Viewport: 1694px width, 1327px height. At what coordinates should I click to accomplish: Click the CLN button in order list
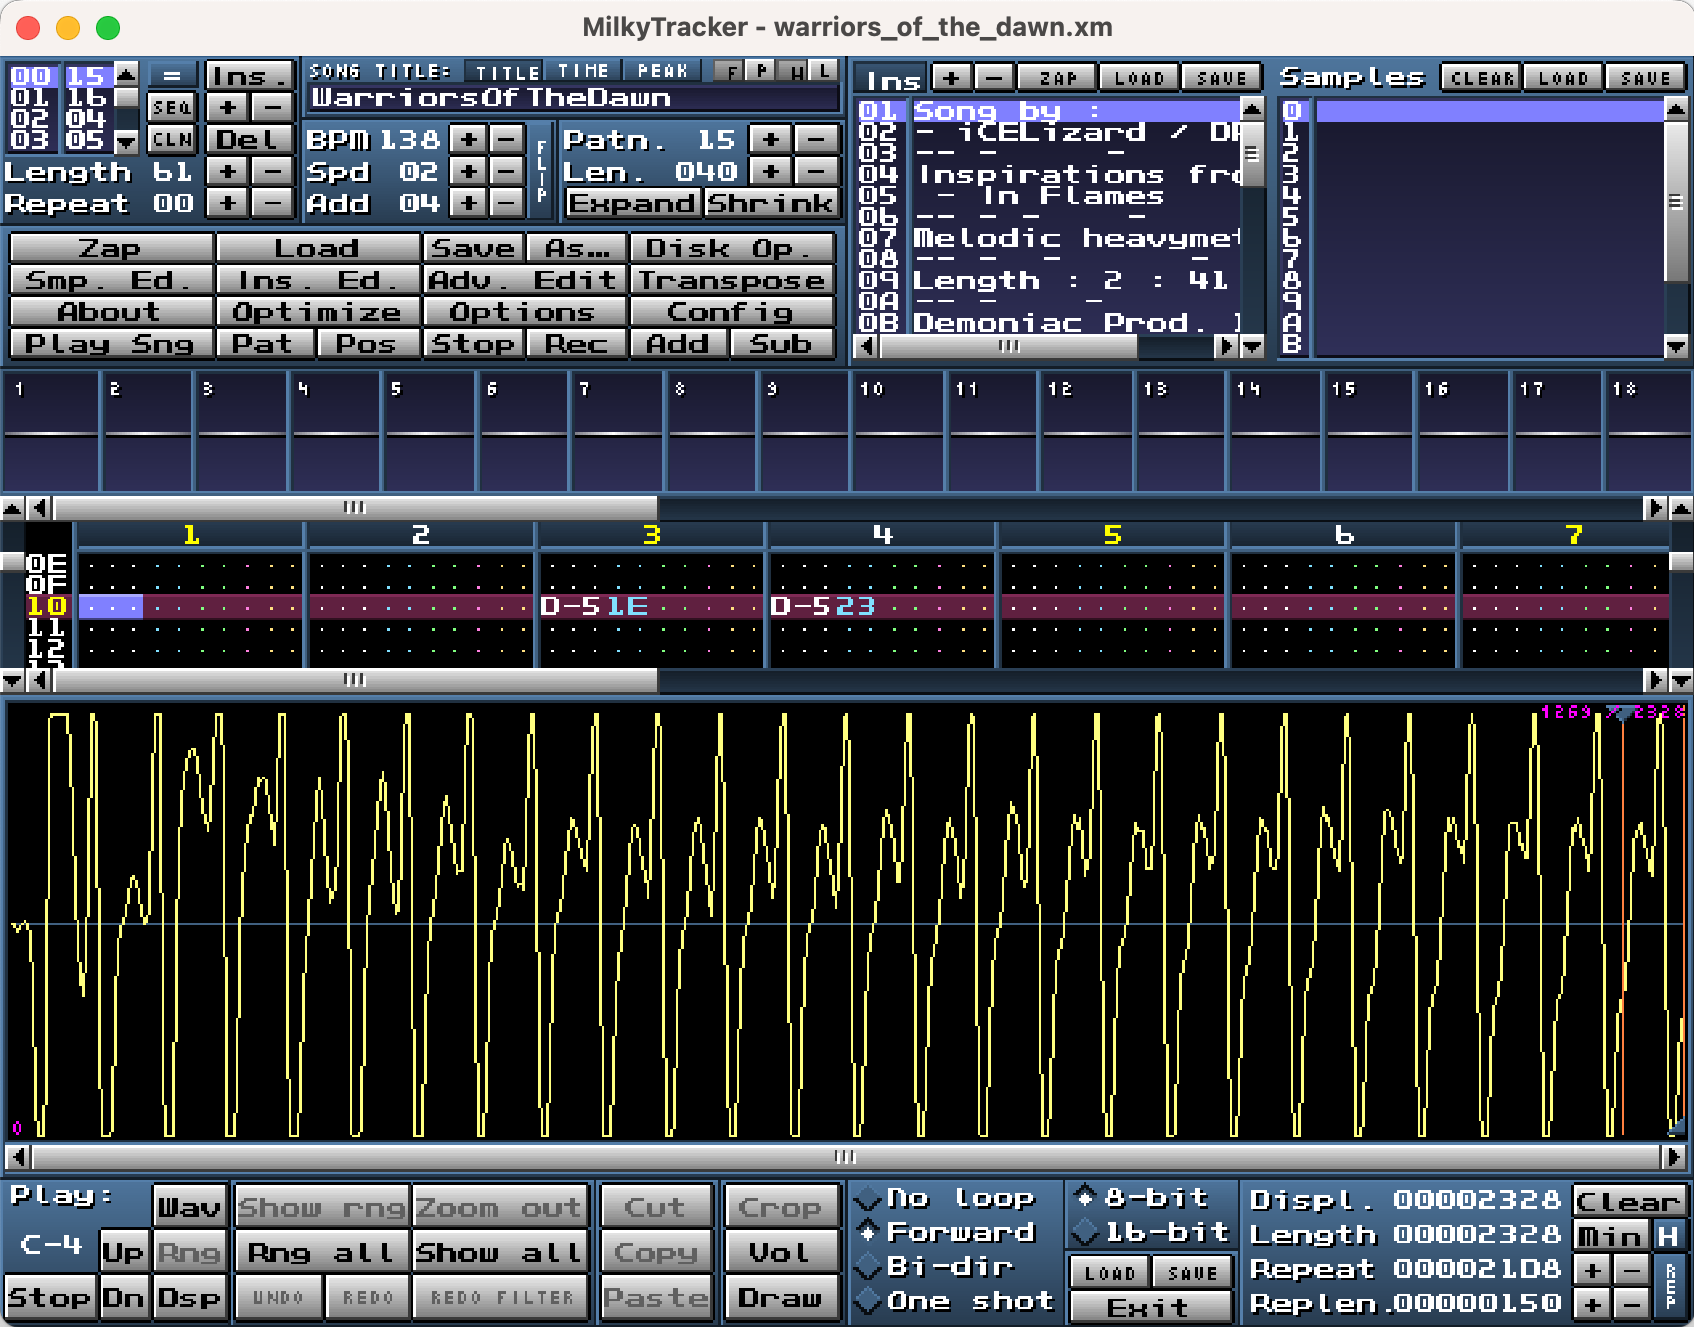pos(172,139)
